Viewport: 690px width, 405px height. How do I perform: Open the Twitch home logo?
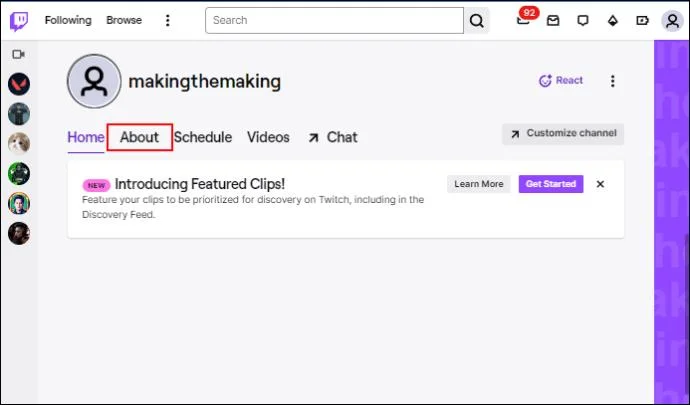[19, 21]
